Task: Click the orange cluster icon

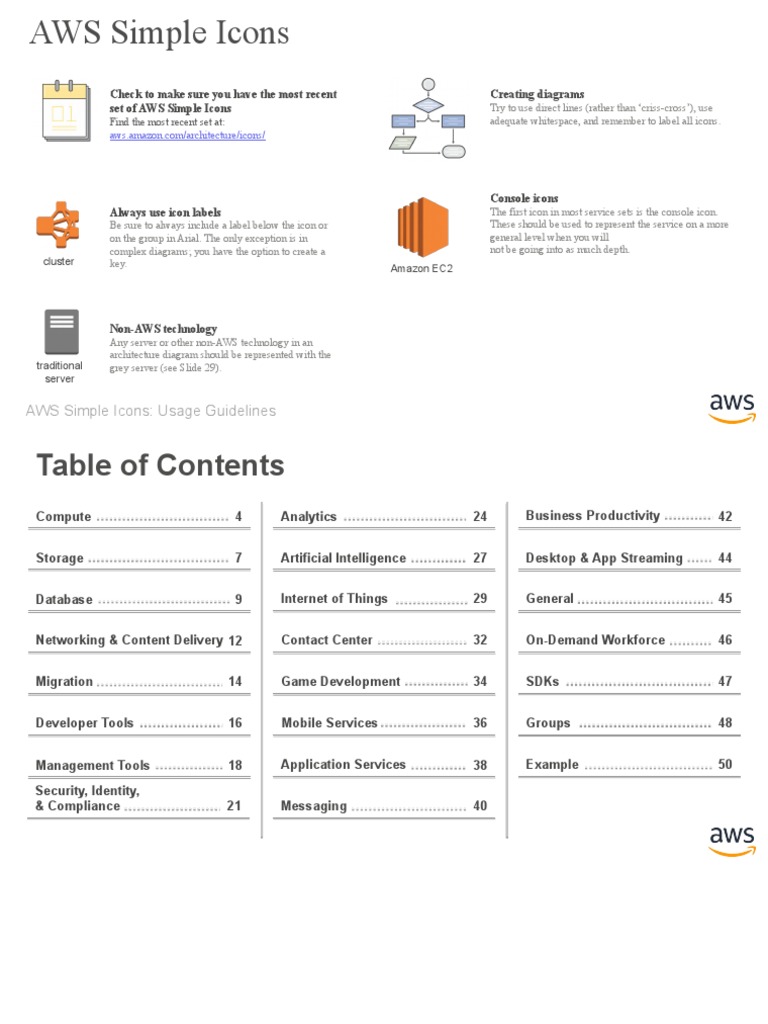Action: [58, 226]
